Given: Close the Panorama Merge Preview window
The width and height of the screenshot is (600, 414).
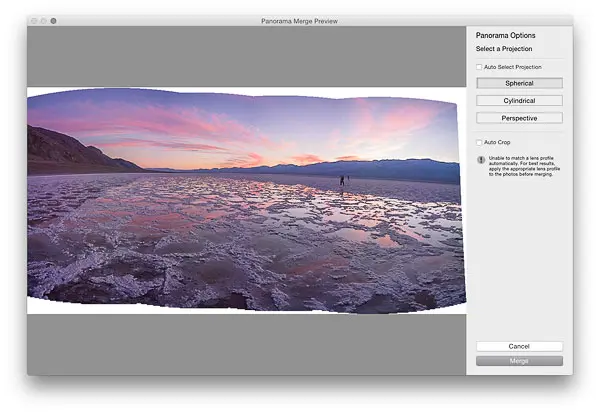Looking at the screenshot, I should (x=34, y=20).
